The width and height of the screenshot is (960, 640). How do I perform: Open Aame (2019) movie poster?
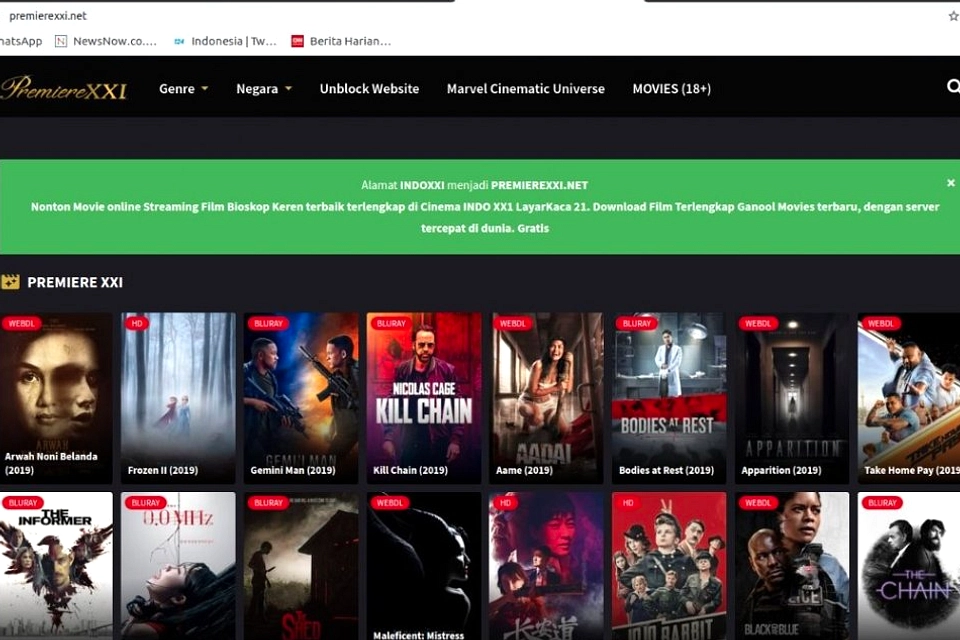coord(546,398)
